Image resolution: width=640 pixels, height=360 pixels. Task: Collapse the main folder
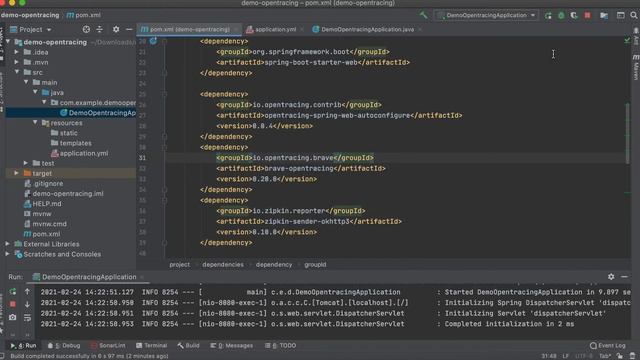click(26, 82)
